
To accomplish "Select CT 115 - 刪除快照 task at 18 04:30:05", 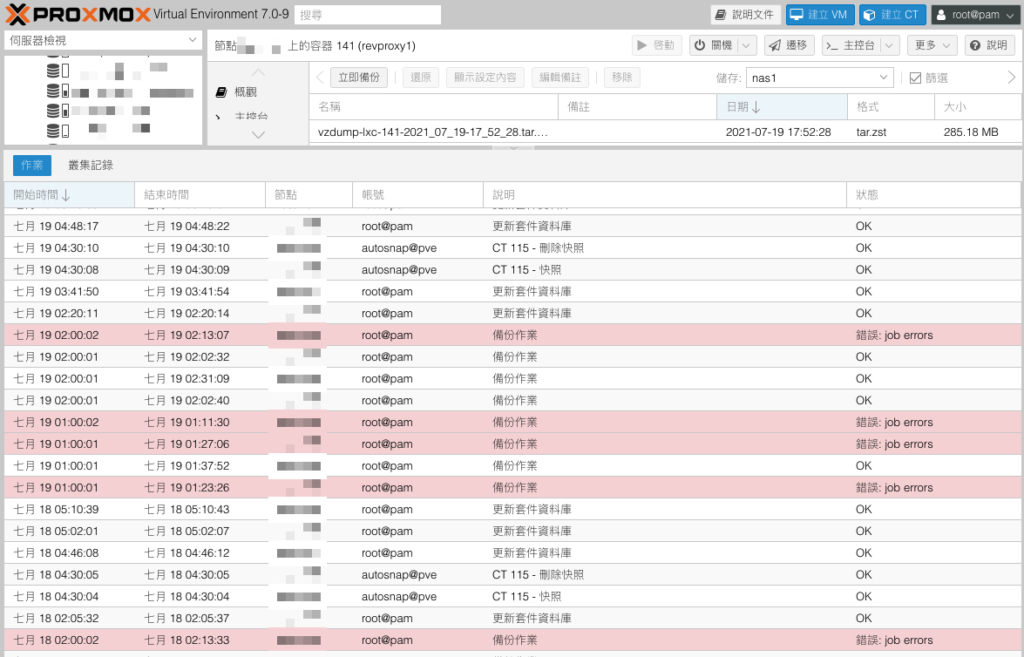I will pyautogui.click(x=512, y=575).
